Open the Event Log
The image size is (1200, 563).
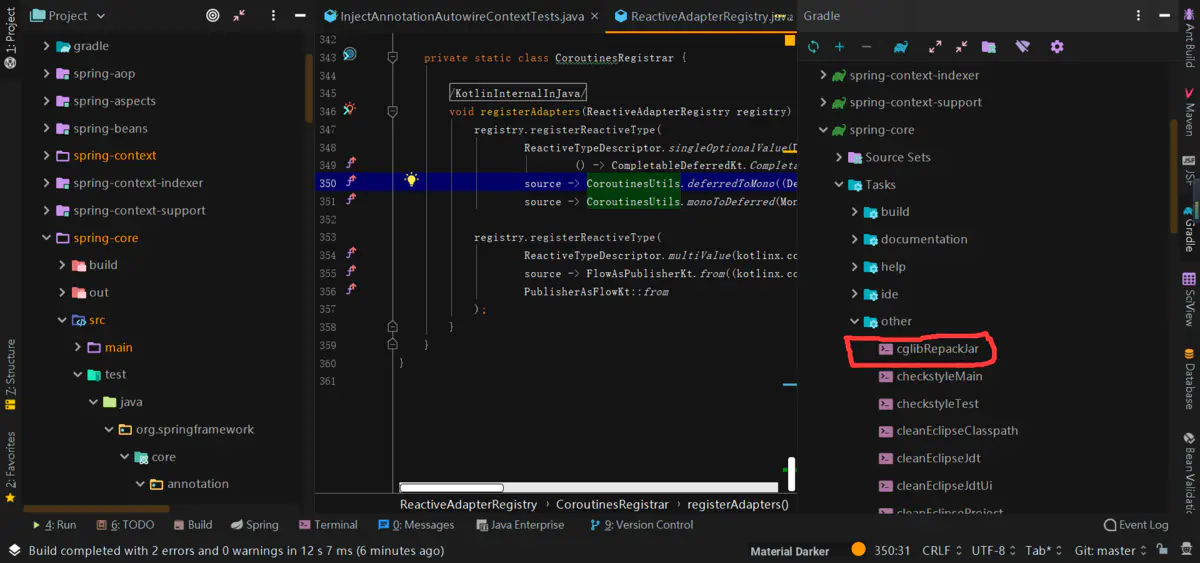pyautogui.click(x=1135, y=525)
